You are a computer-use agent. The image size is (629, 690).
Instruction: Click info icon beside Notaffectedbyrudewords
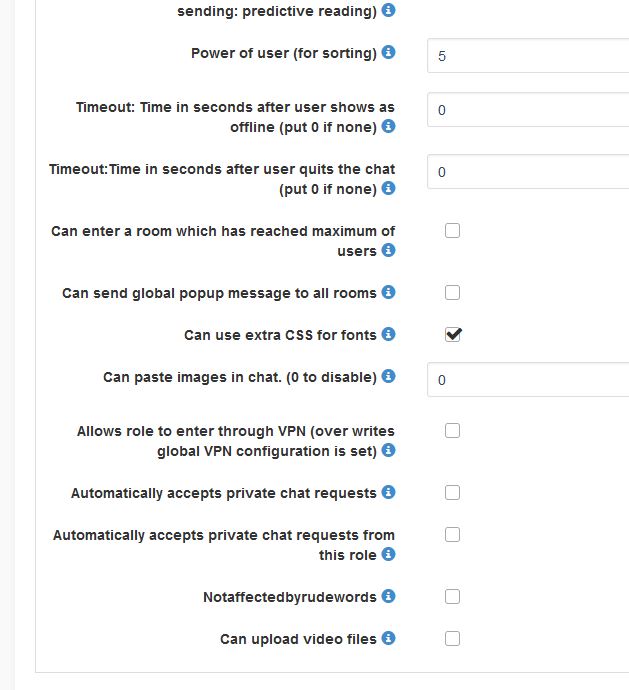click(389, 596)
